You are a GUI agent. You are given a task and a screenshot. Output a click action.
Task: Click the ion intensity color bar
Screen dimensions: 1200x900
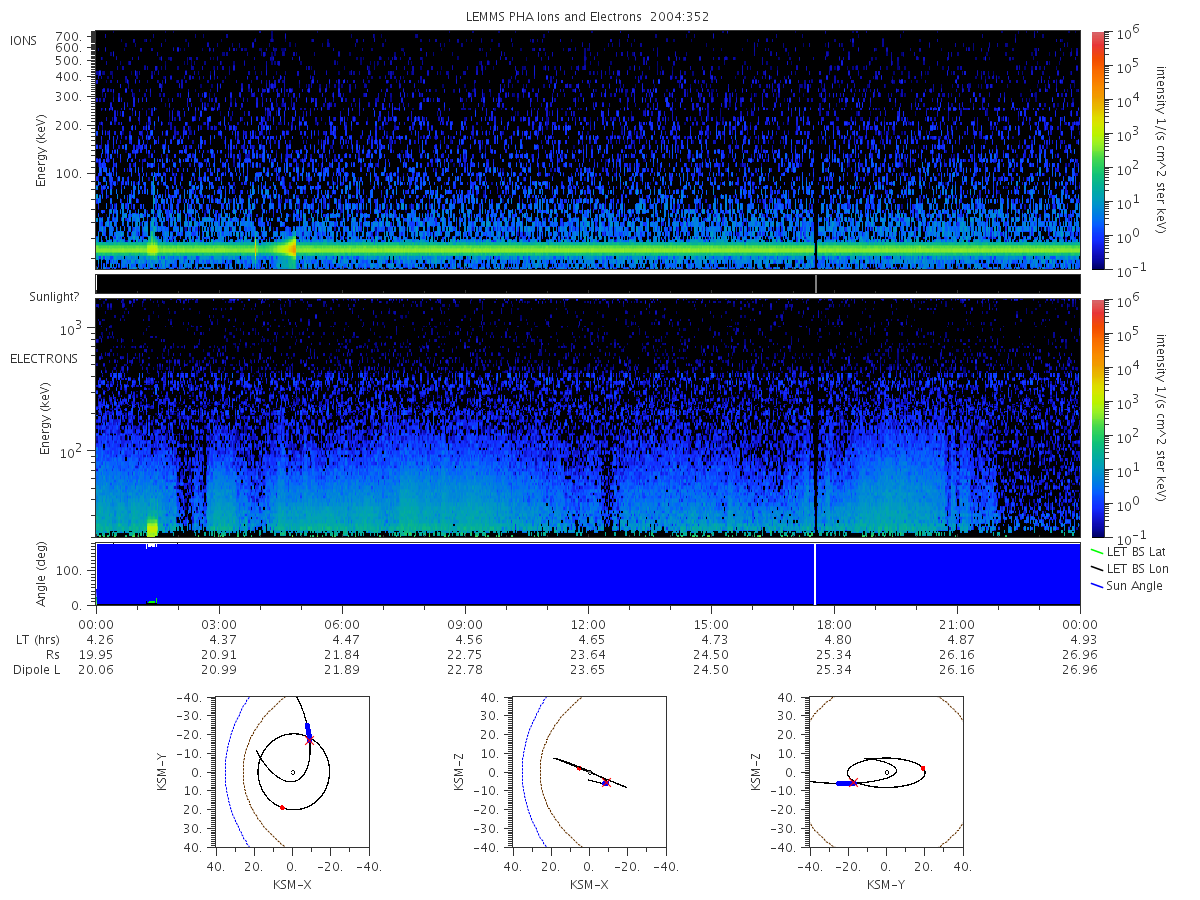click(1097, 150)
